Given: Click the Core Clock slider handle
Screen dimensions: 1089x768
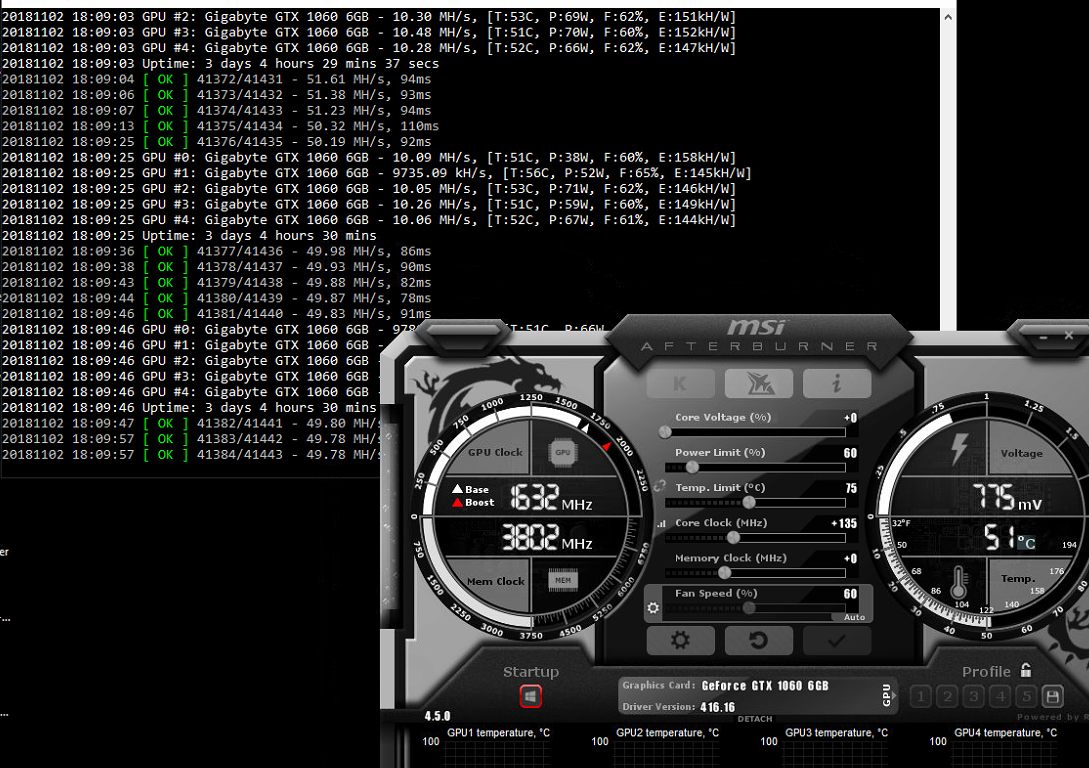Looking at the screenshot, I should point(733,537).
